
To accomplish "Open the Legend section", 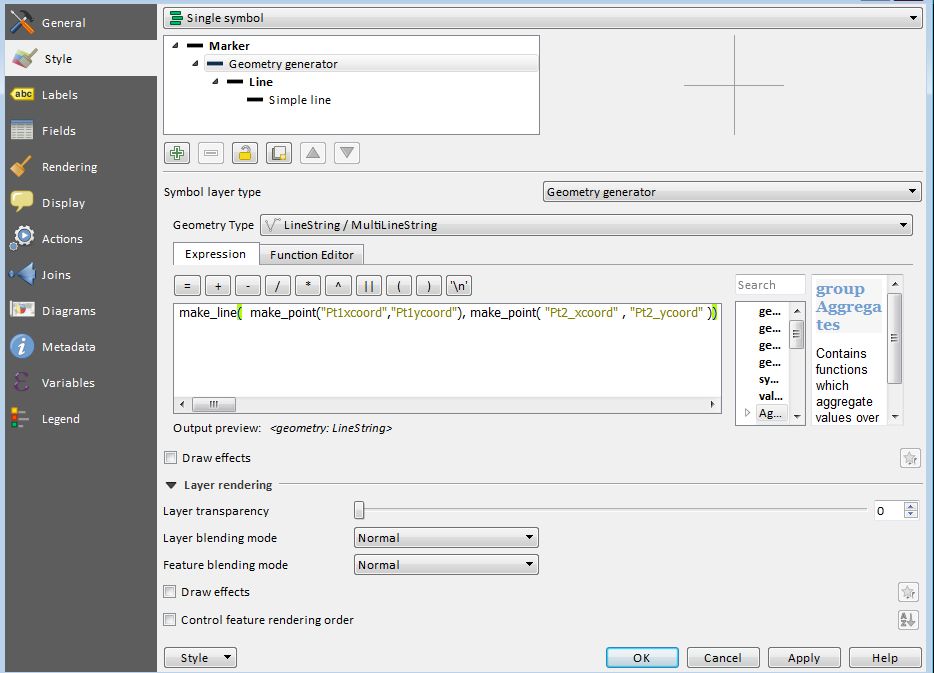I will pos(81,419).
